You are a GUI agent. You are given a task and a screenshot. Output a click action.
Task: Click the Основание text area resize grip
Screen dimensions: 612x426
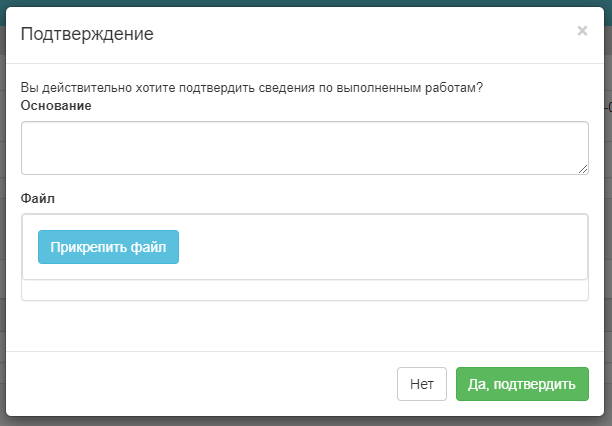pyautogui.click(x=583, y=169)
